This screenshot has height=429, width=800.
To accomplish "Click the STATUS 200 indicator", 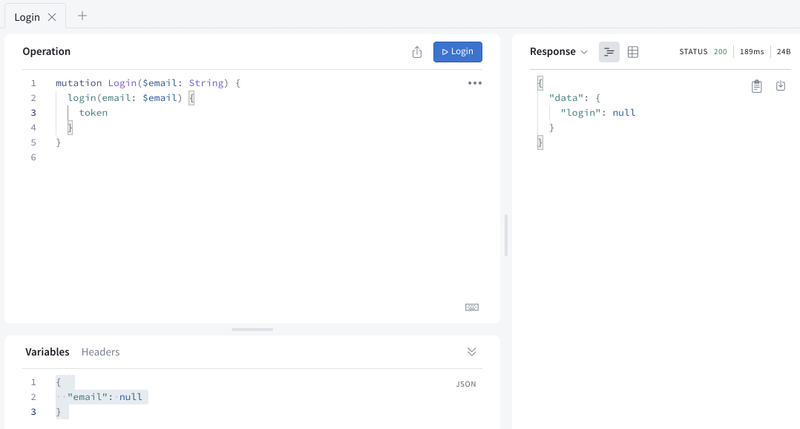I will (x=703, y=52).
